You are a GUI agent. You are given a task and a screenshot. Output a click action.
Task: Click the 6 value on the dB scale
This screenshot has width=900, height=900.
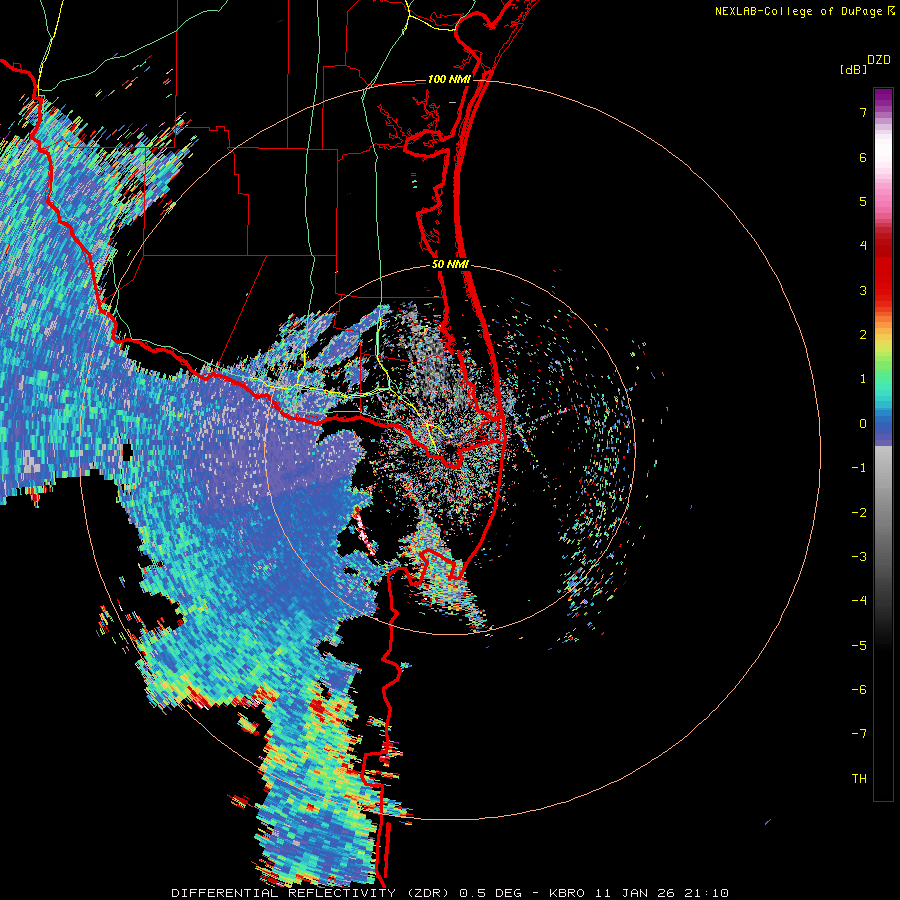[x=863, y=157]
